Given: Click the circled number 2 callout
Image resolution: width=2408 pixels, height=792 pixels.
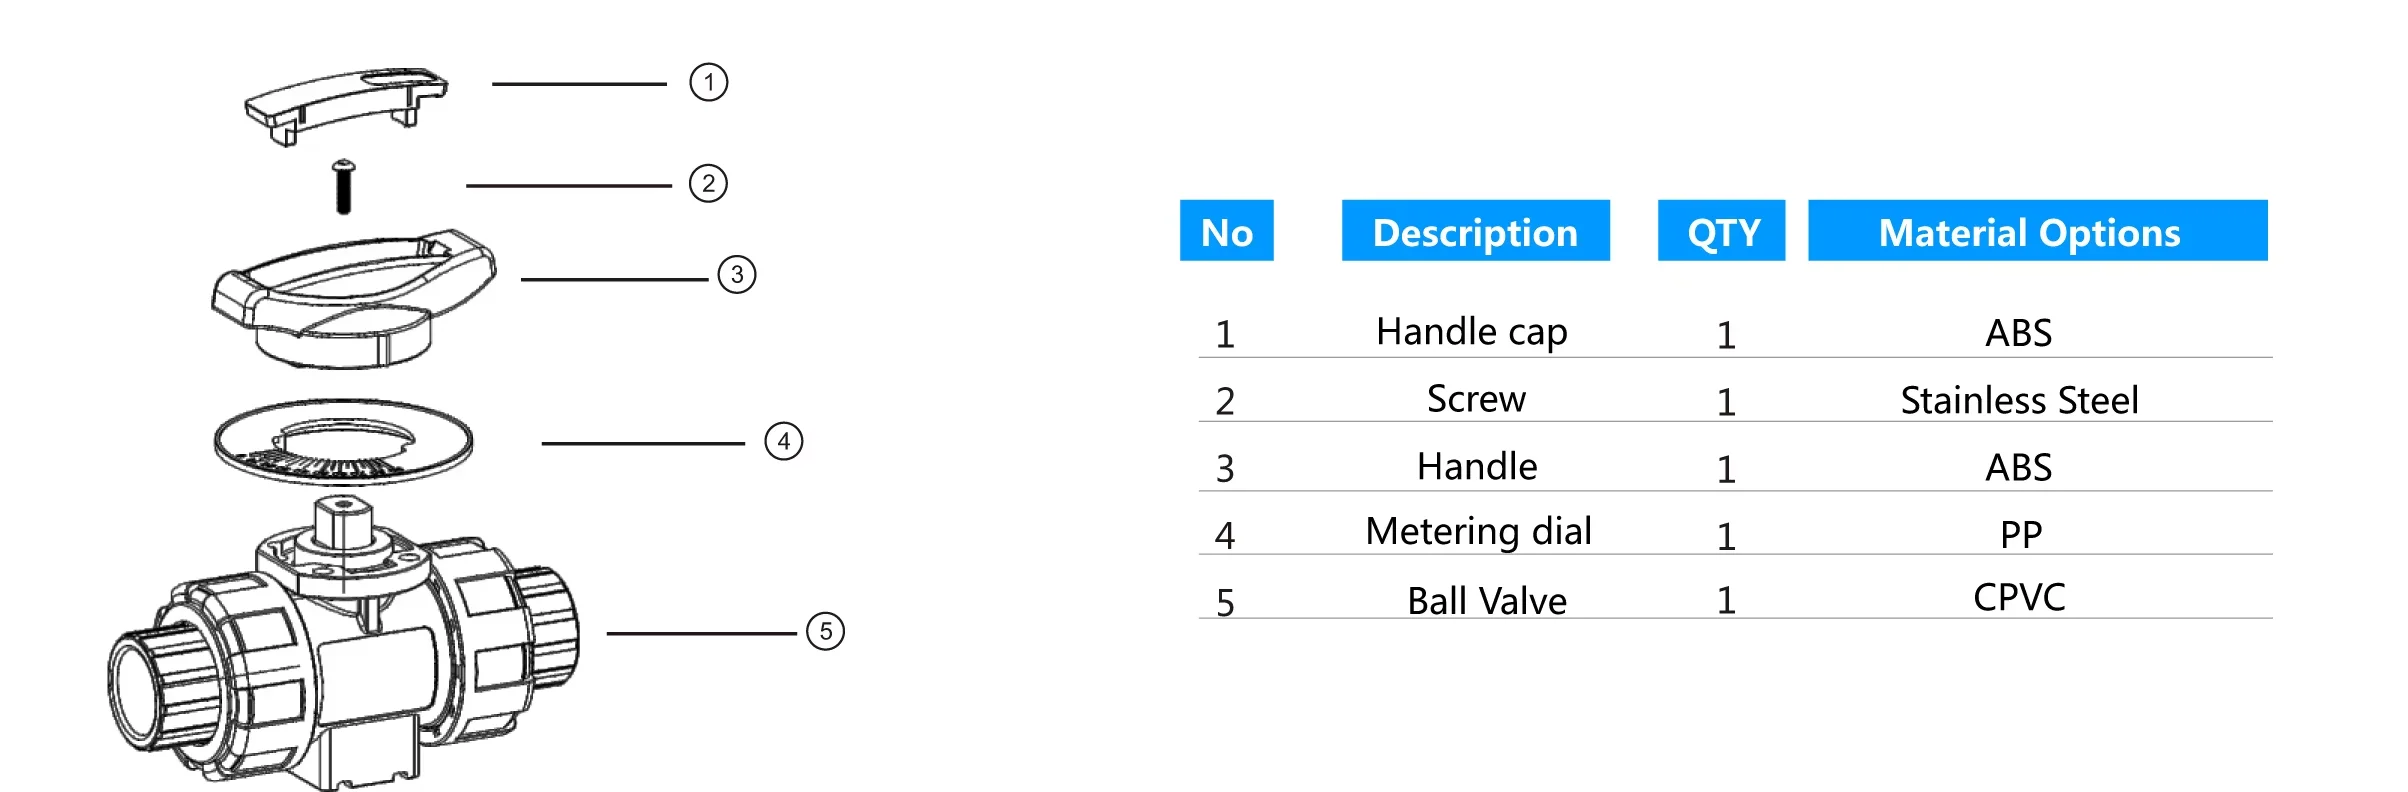Looking at the screenshot, I should (708, 184).
